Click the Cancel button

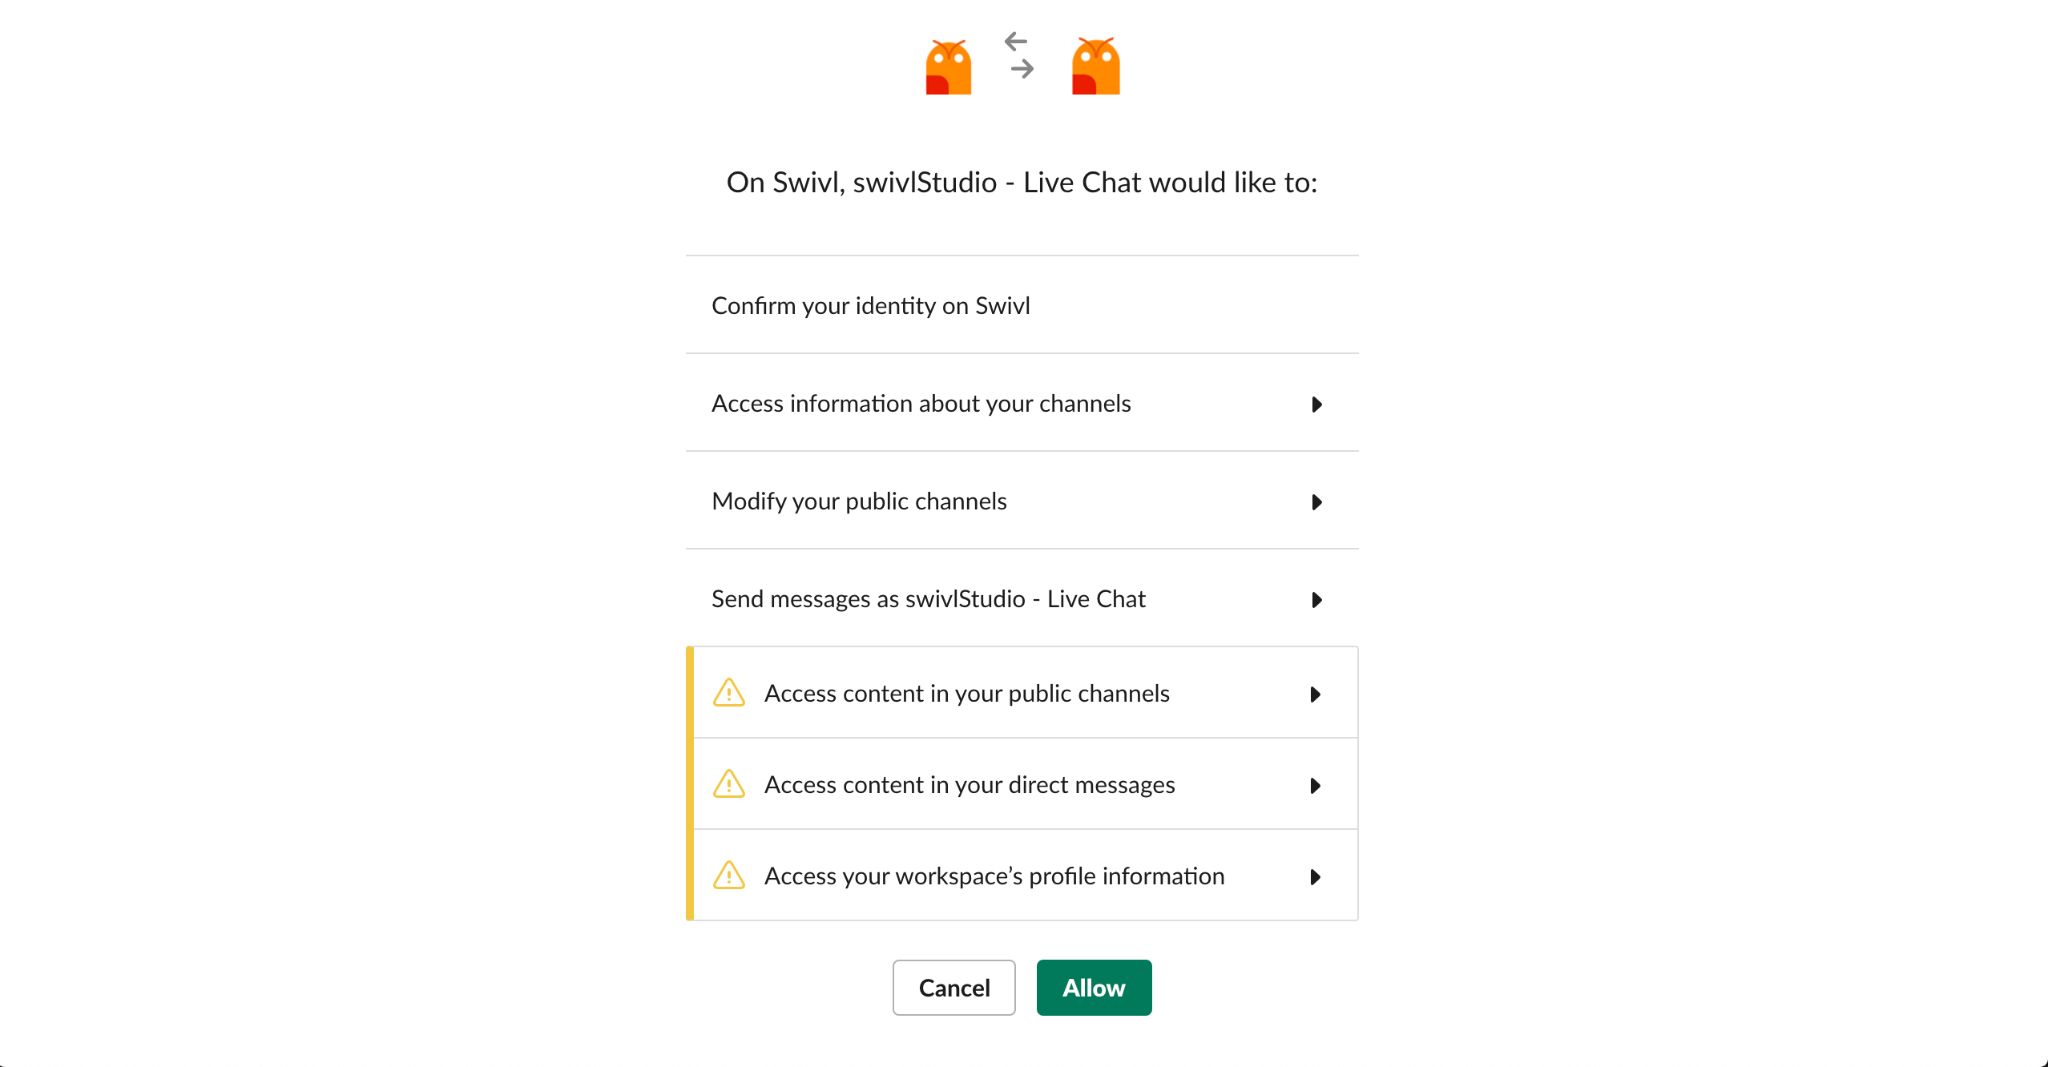(953, 987)
